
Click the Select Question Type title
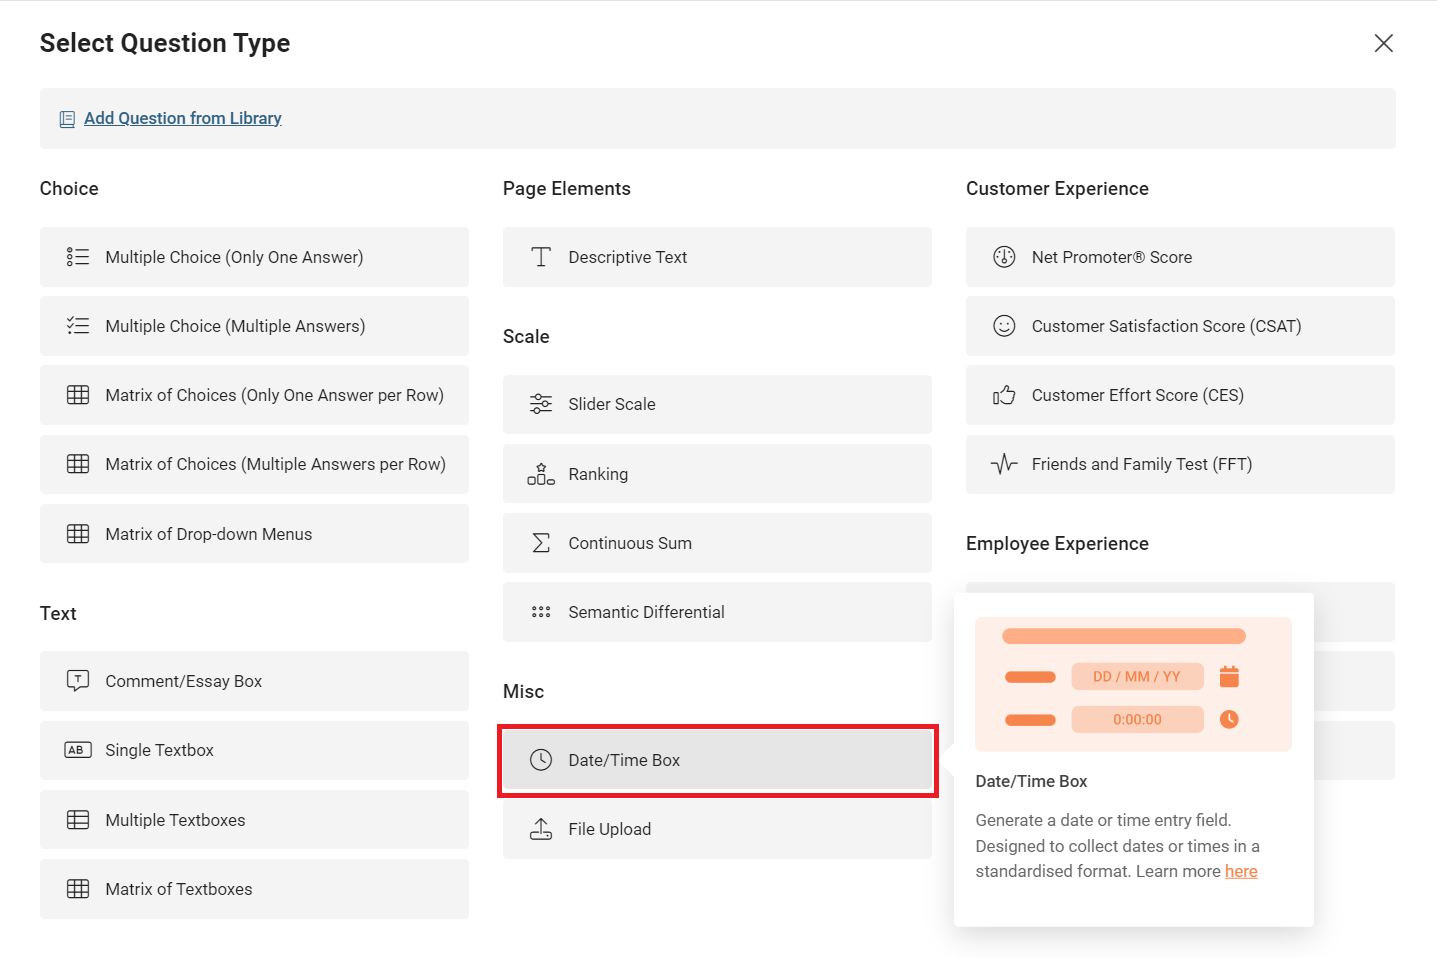point(165,43)
